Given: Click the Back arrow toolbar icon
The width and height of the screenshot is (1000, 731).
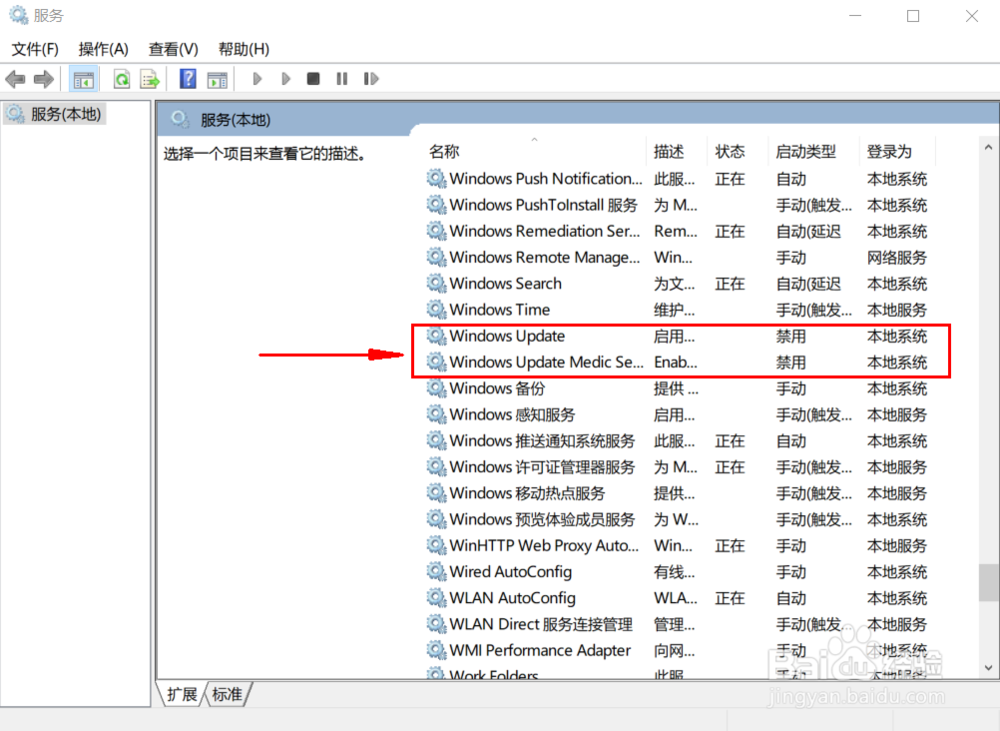Looking at the screenshot, I should [15, 79].
